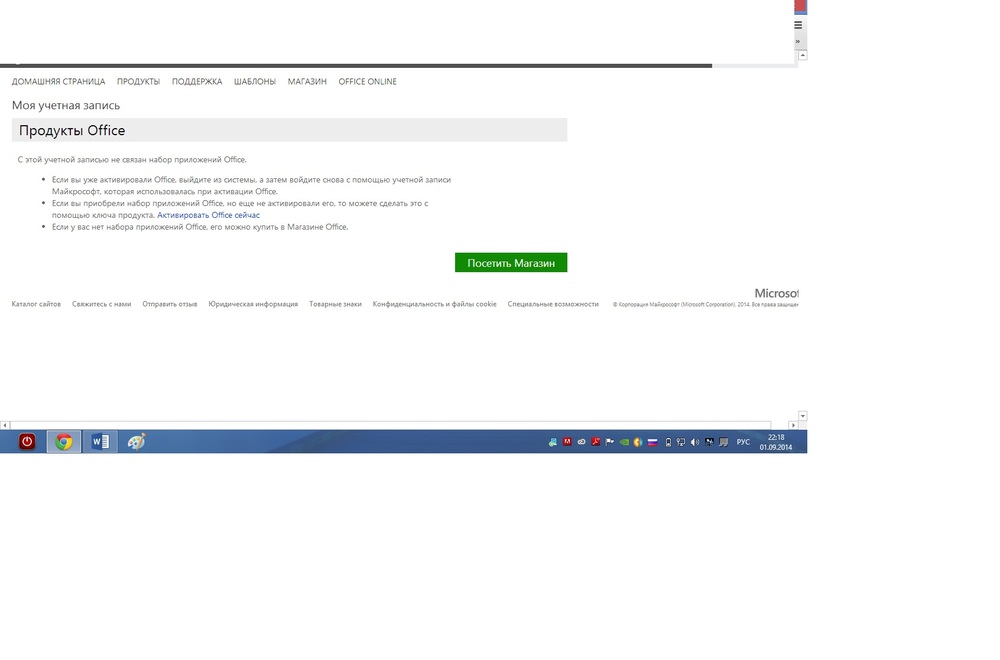The height and width of the screenshot is (660, 1000).
Task: Click the red power button taskbar icon
Action: (27, 442)
